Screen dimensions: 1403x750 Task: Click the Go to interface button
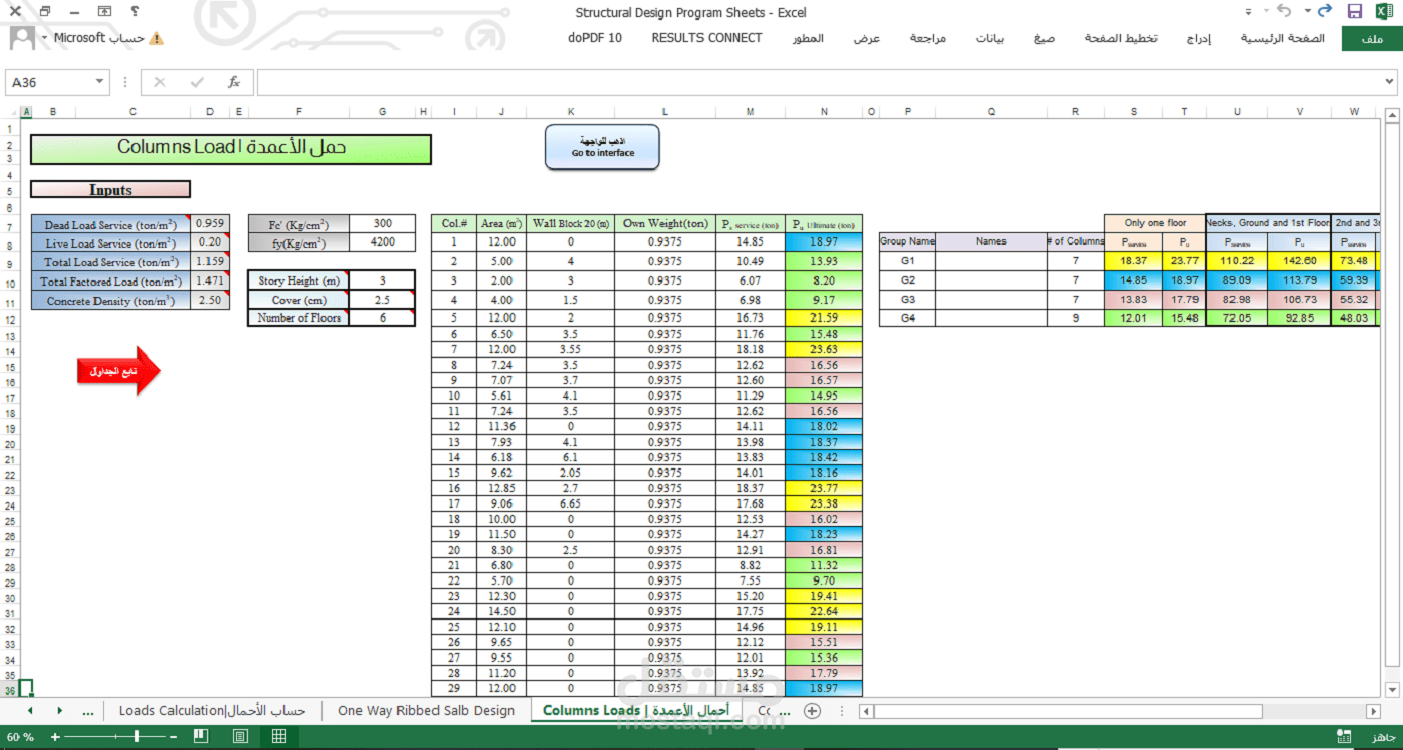[x=603, y=147]
